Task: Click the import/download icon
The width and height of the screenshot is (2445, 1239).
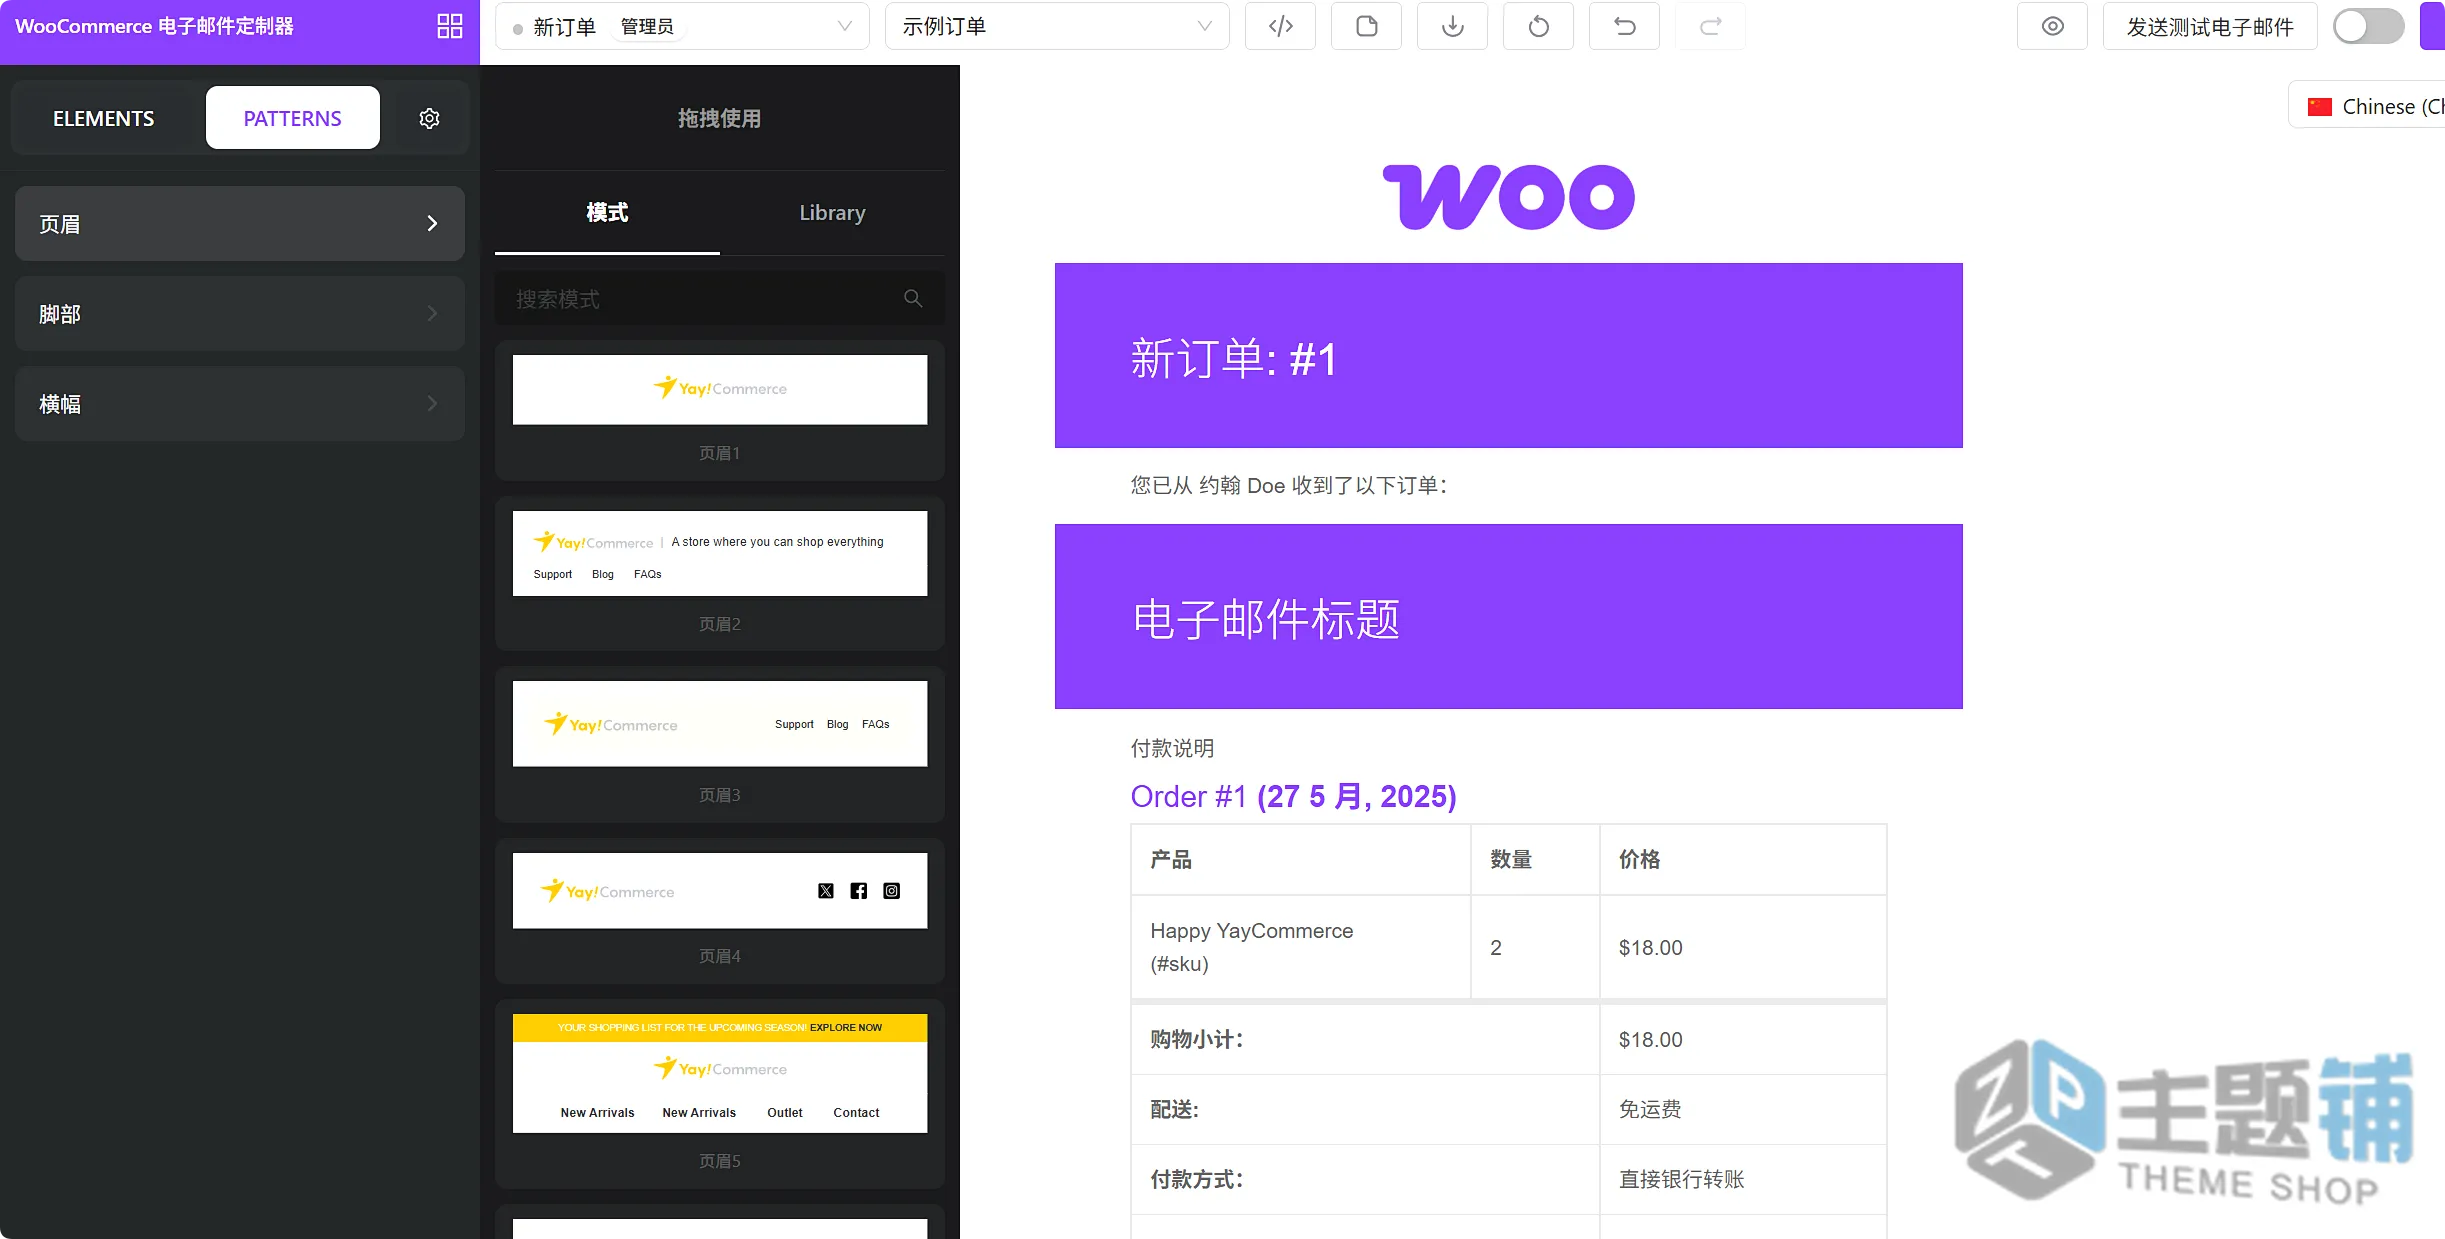Action: [1452, 27]
